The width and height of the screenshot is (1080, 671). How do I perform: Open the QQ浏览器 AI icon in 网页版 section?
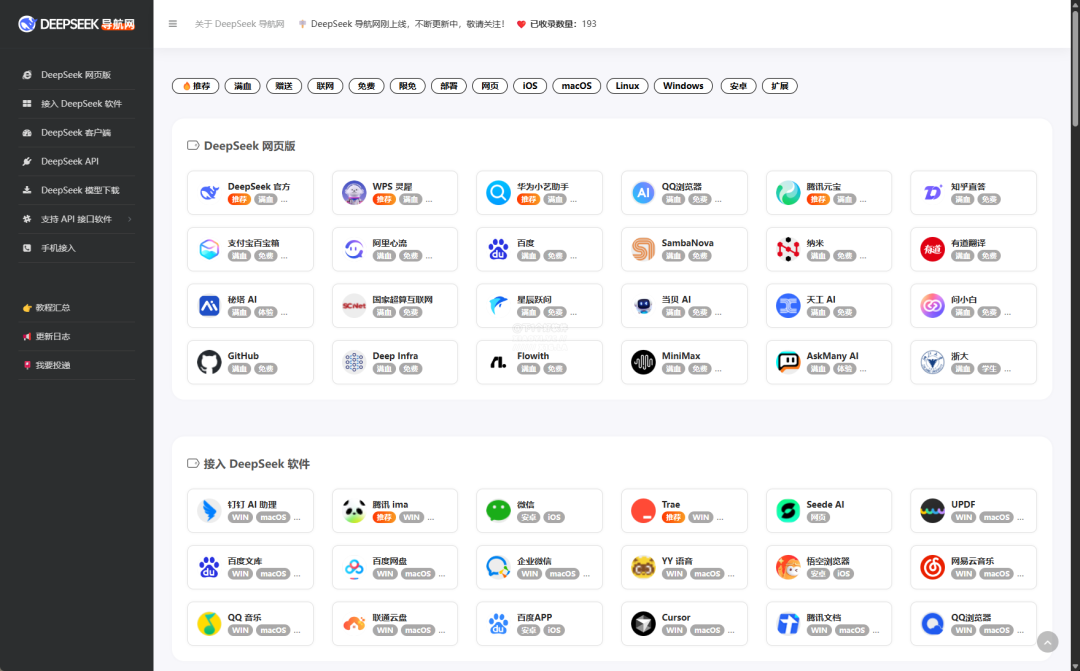(x=643, y=192)
